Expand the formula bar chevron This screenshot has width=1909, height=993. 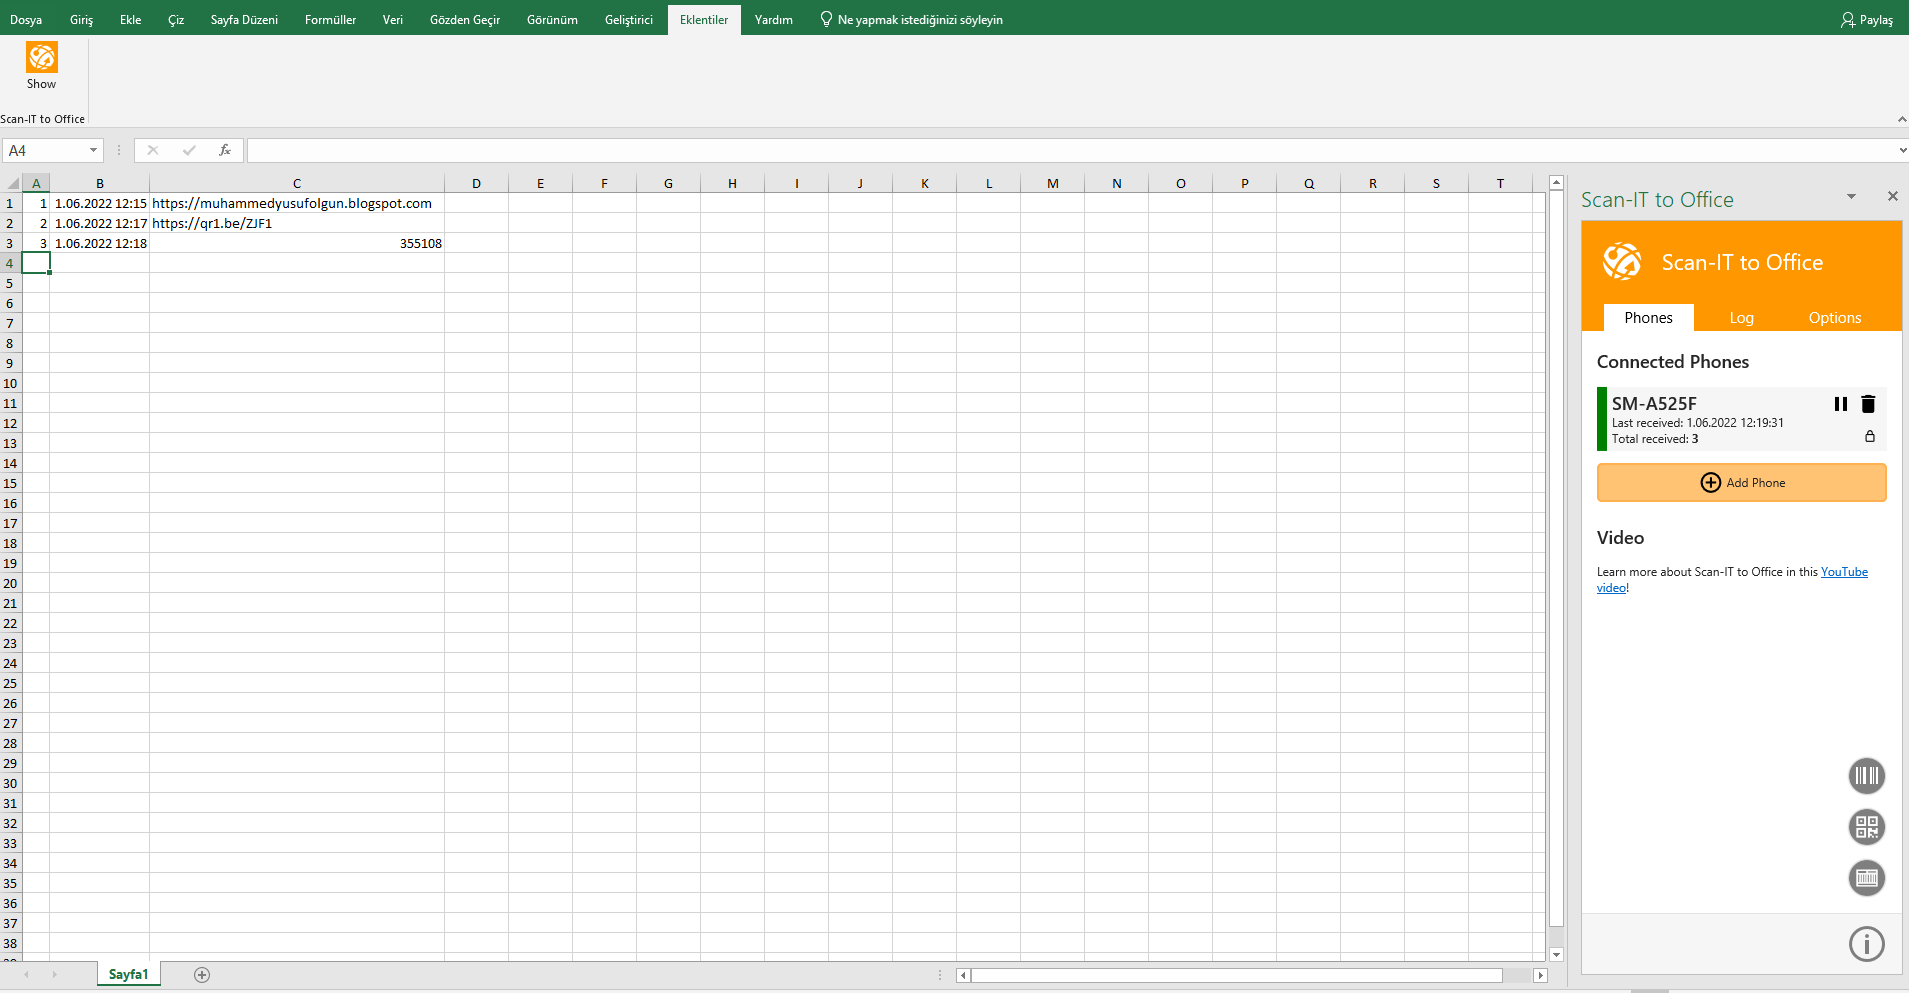click(1901, 150)
